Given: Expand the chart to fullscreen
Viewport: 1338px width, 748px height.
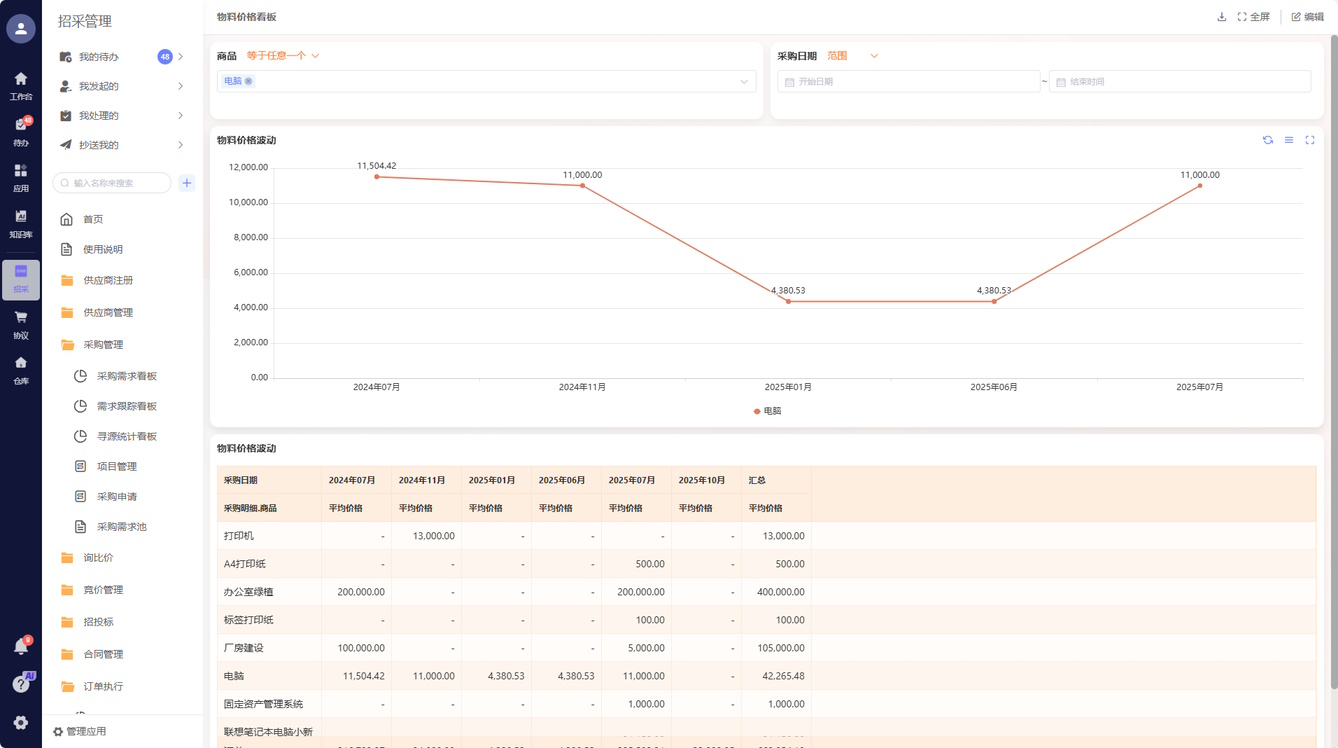Looking at the screenshot, I should (x=1310, y=140).
